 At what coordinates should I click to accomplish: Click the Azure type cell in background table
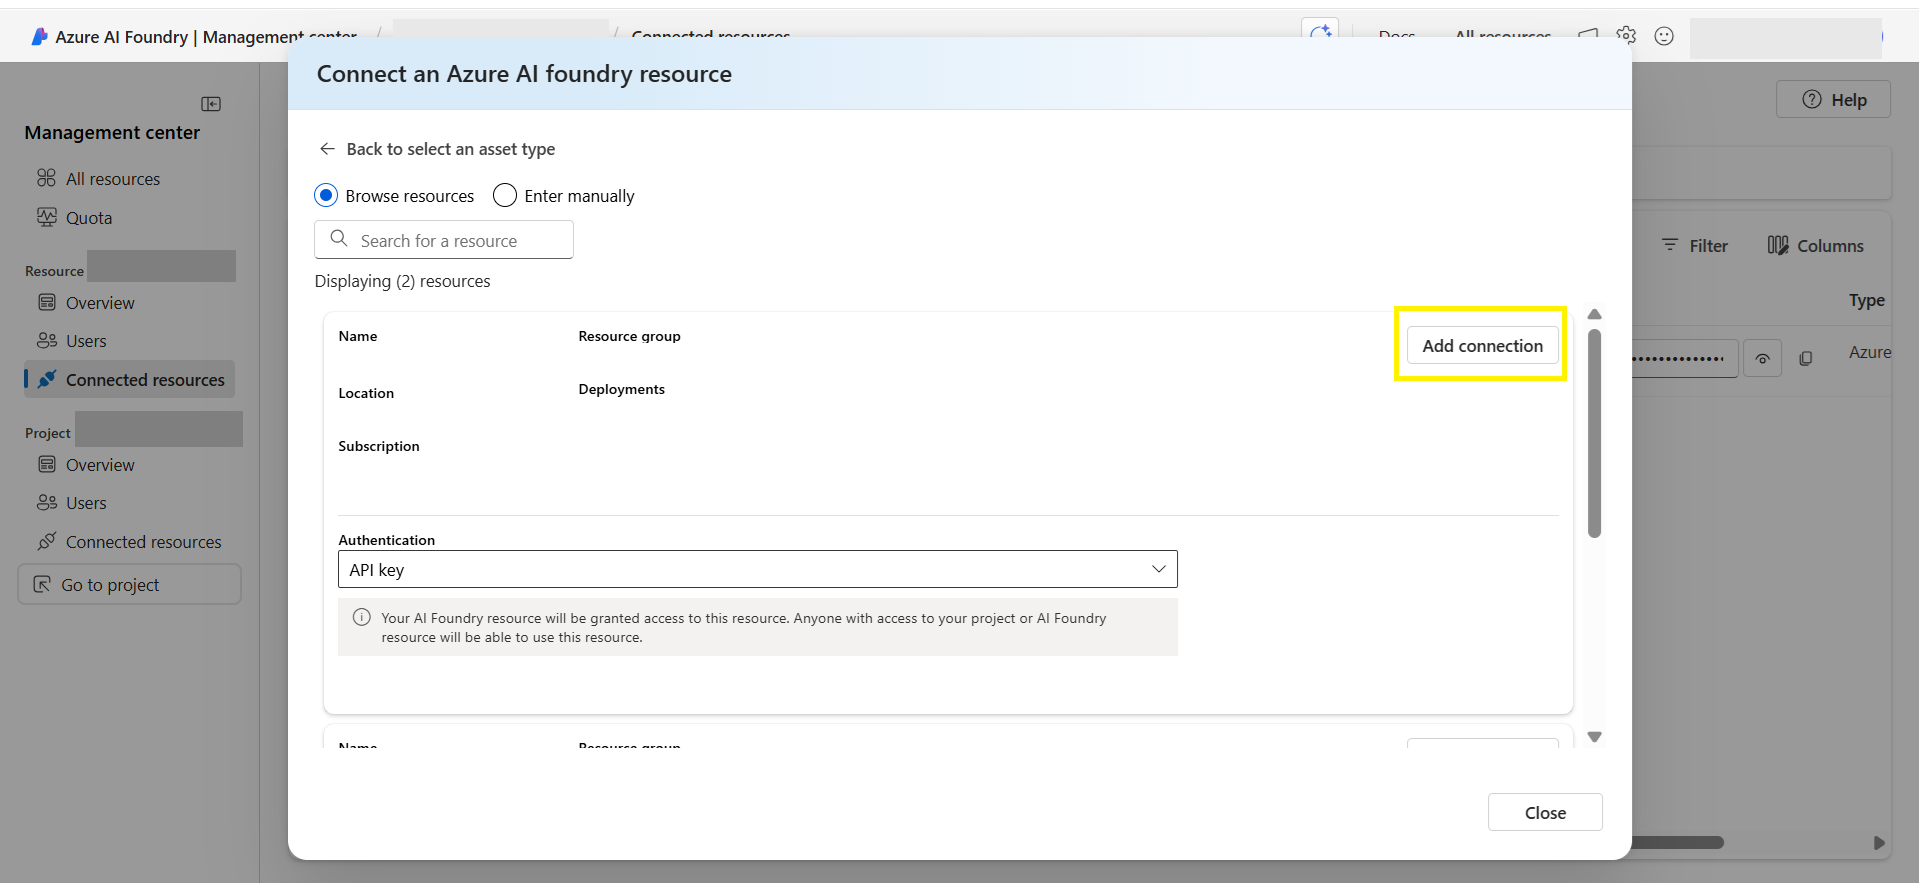pos(1869,352)
